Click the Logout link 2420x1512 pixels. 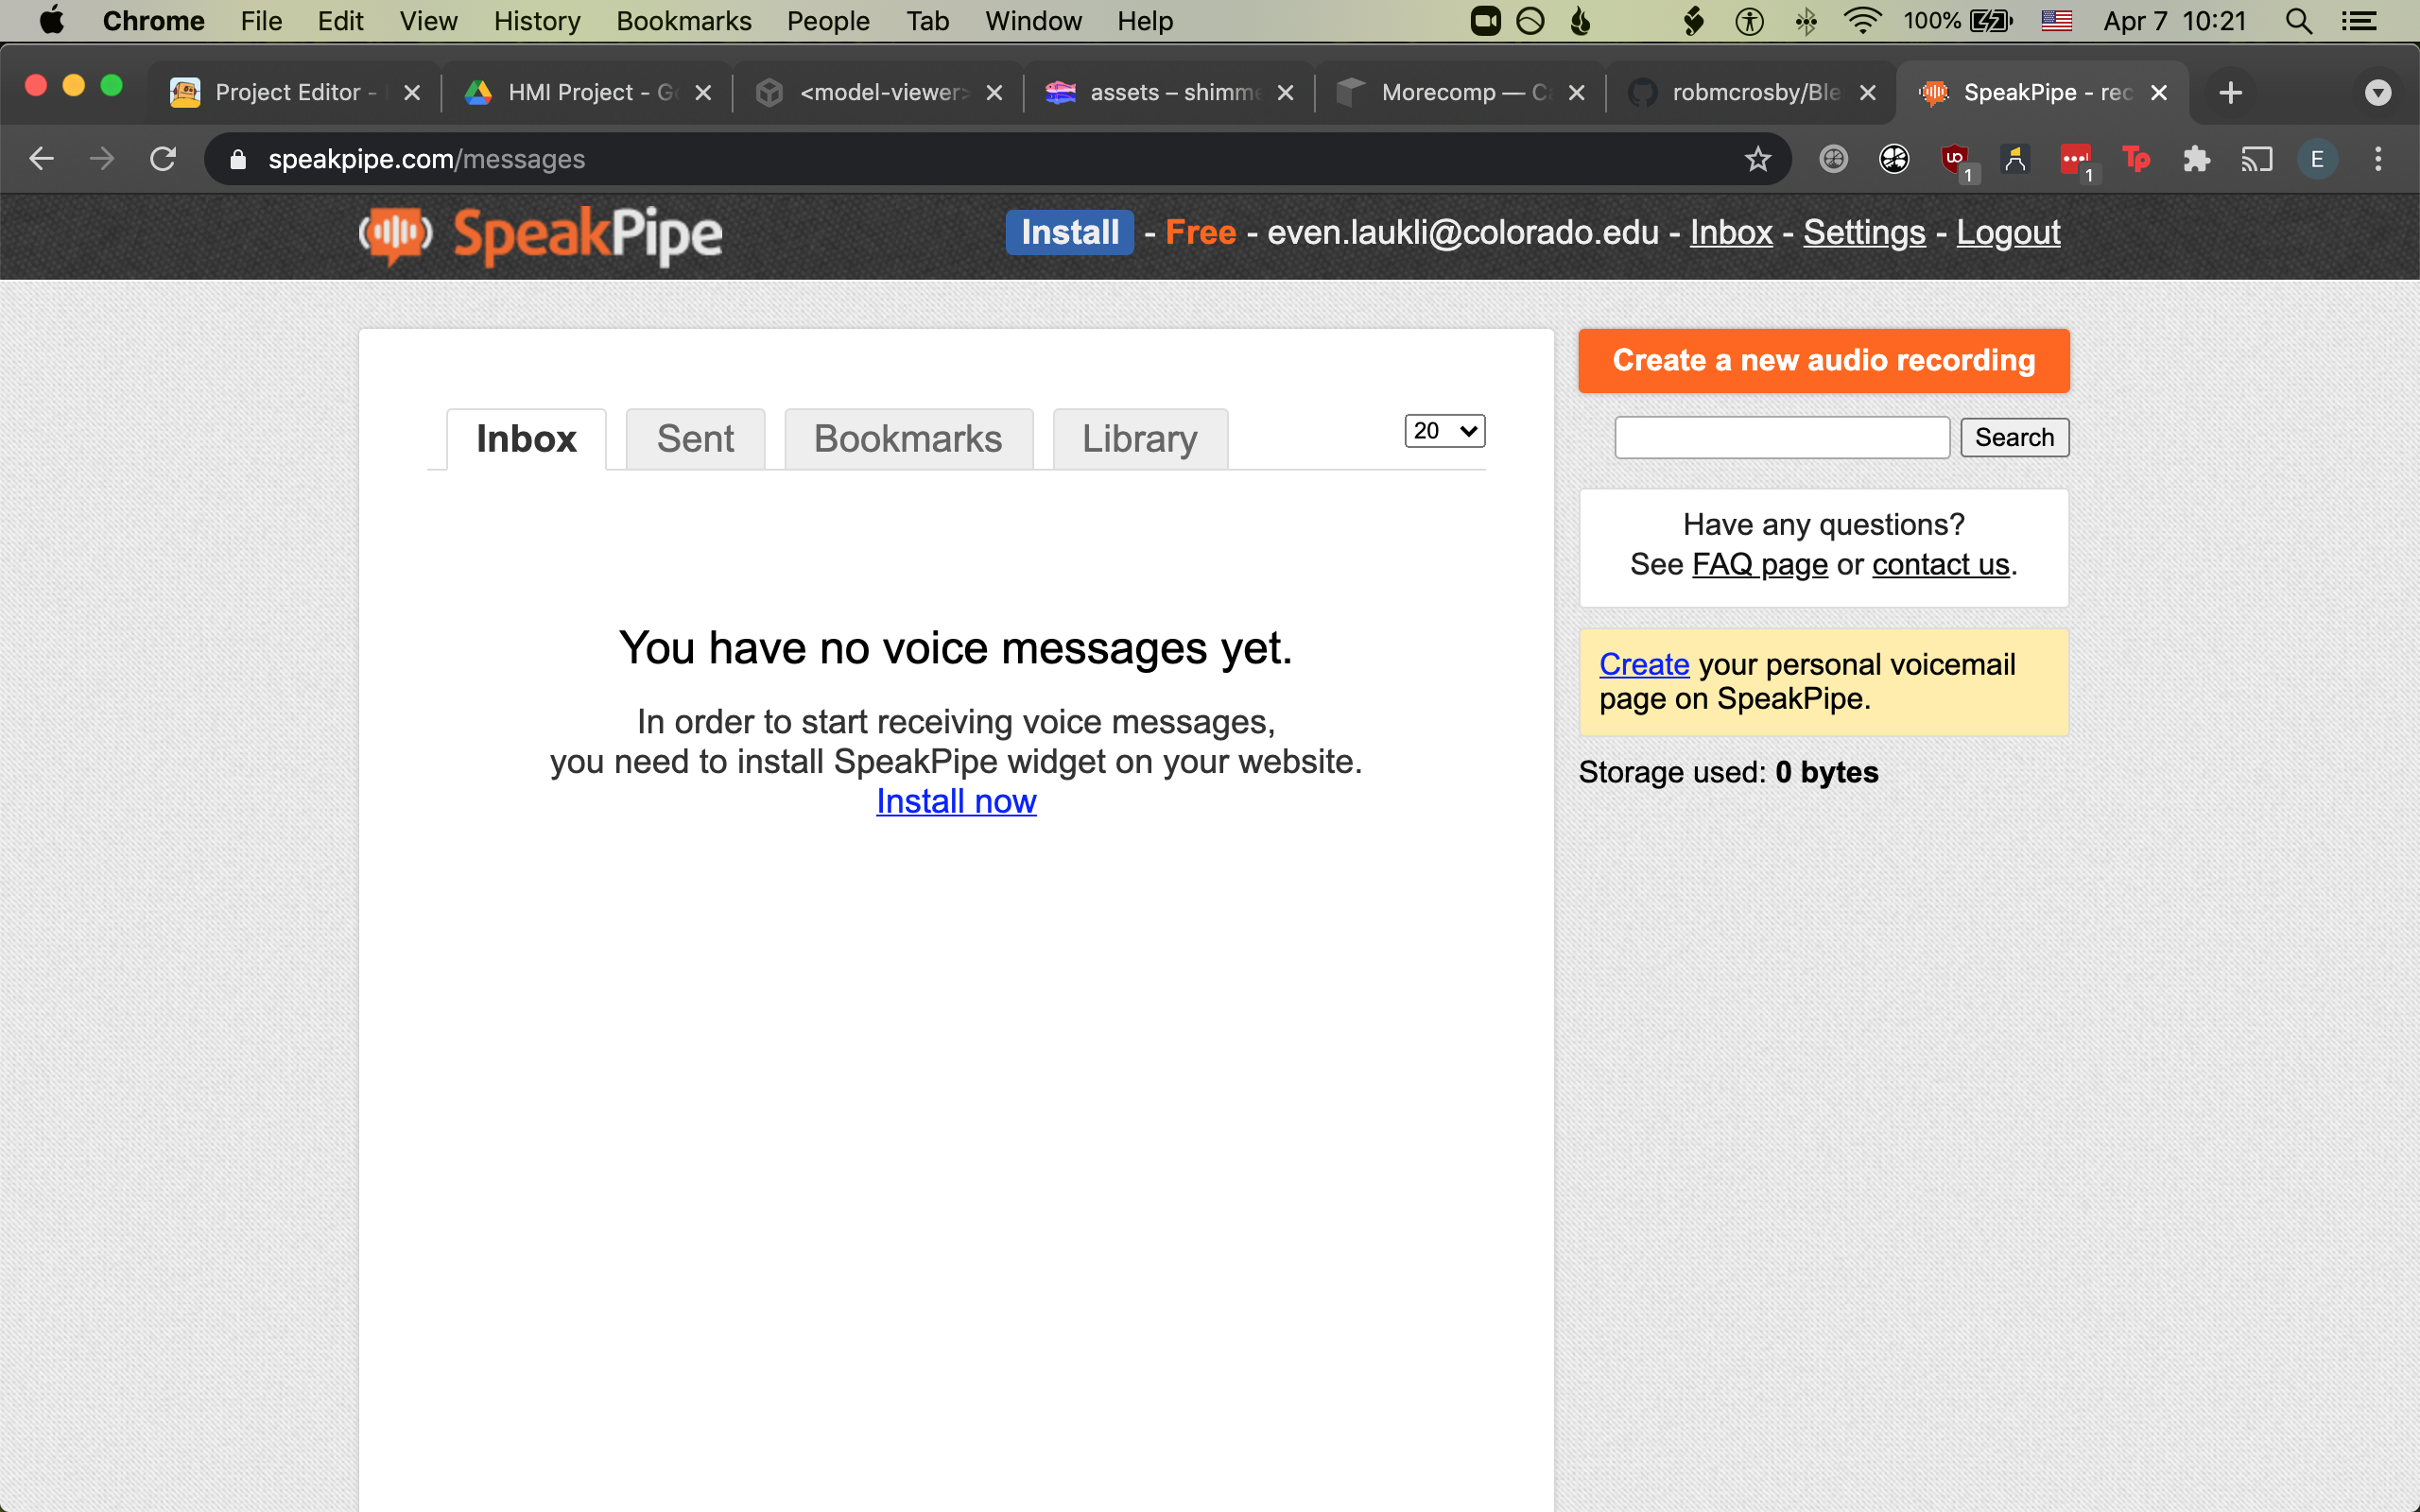pos(2008,232)
